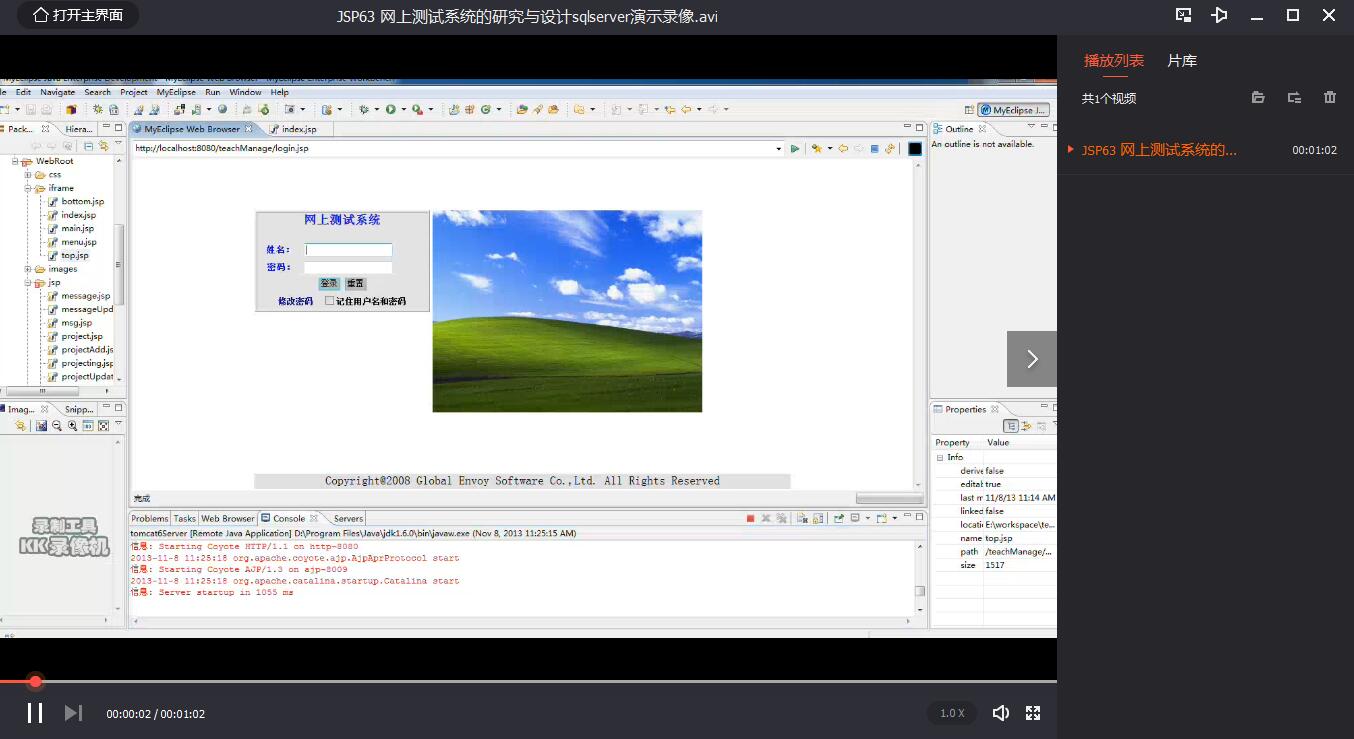Click the playlist sort mode icon
Image resolution: width=1354 pixels, height=739 pixels.
click(1294, 97)
